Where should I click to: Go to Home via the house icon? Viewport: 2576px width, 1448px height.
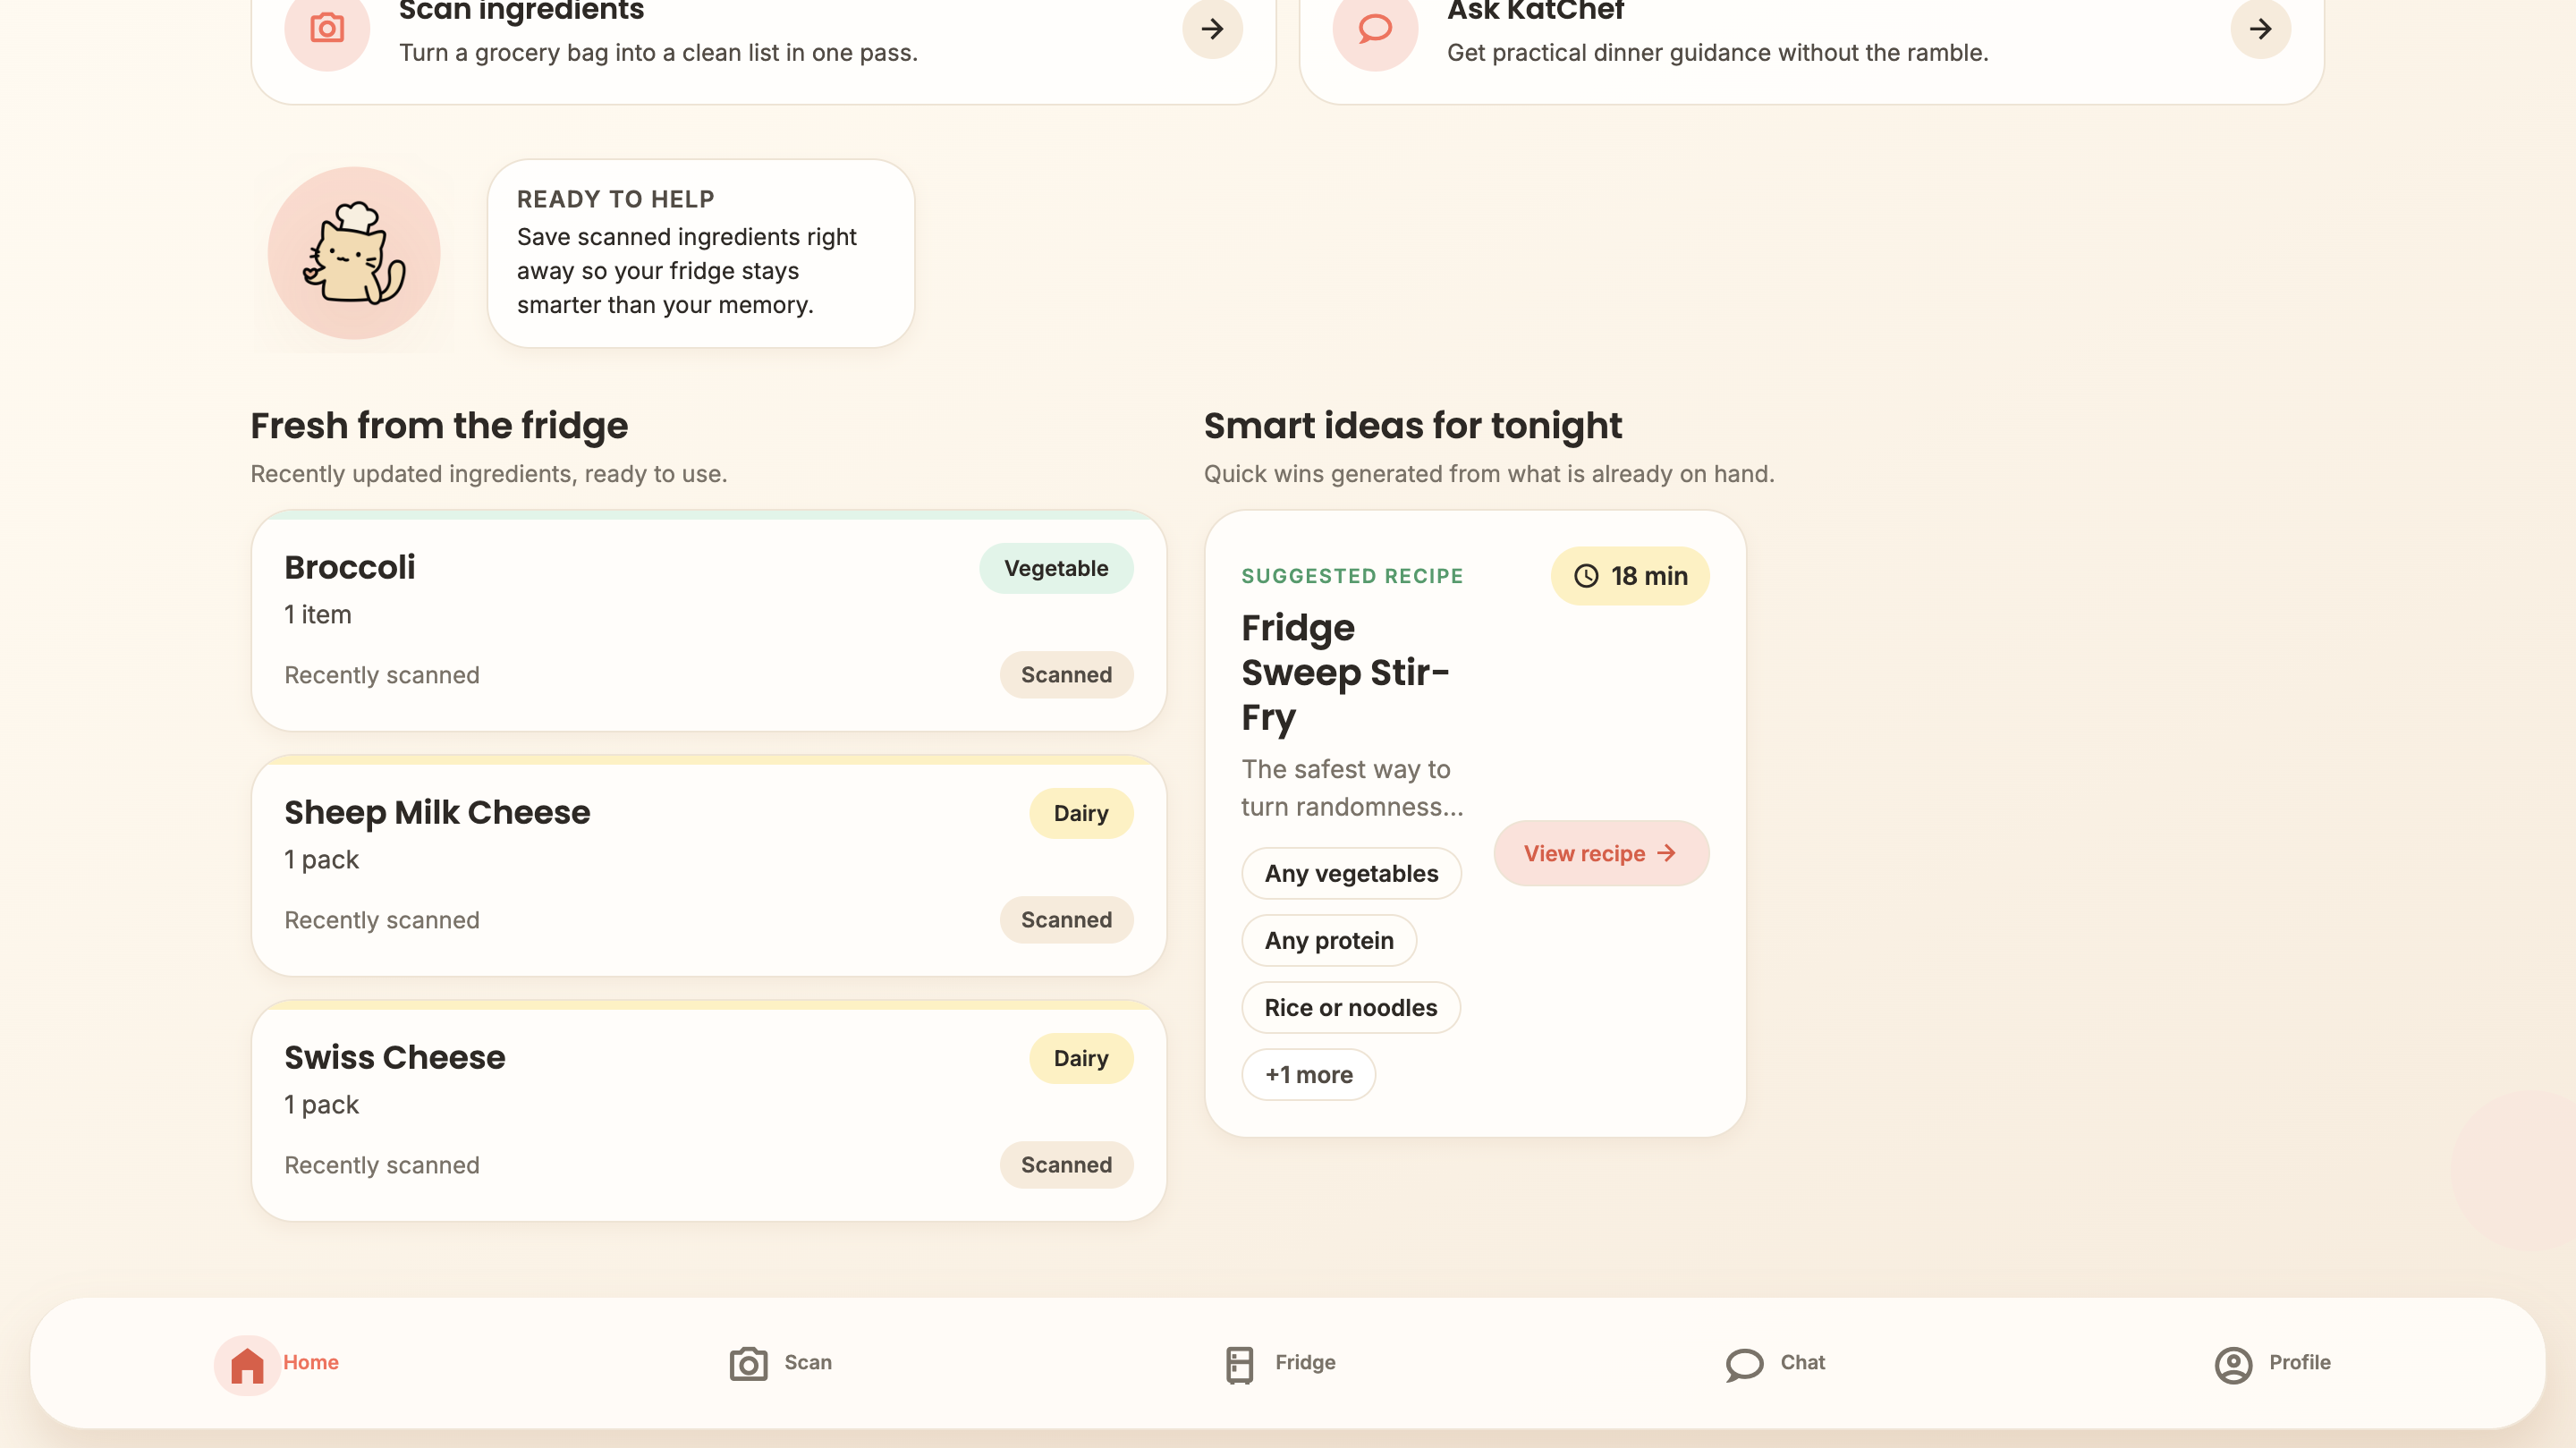pyautogui.click(x=247, y=1364)
